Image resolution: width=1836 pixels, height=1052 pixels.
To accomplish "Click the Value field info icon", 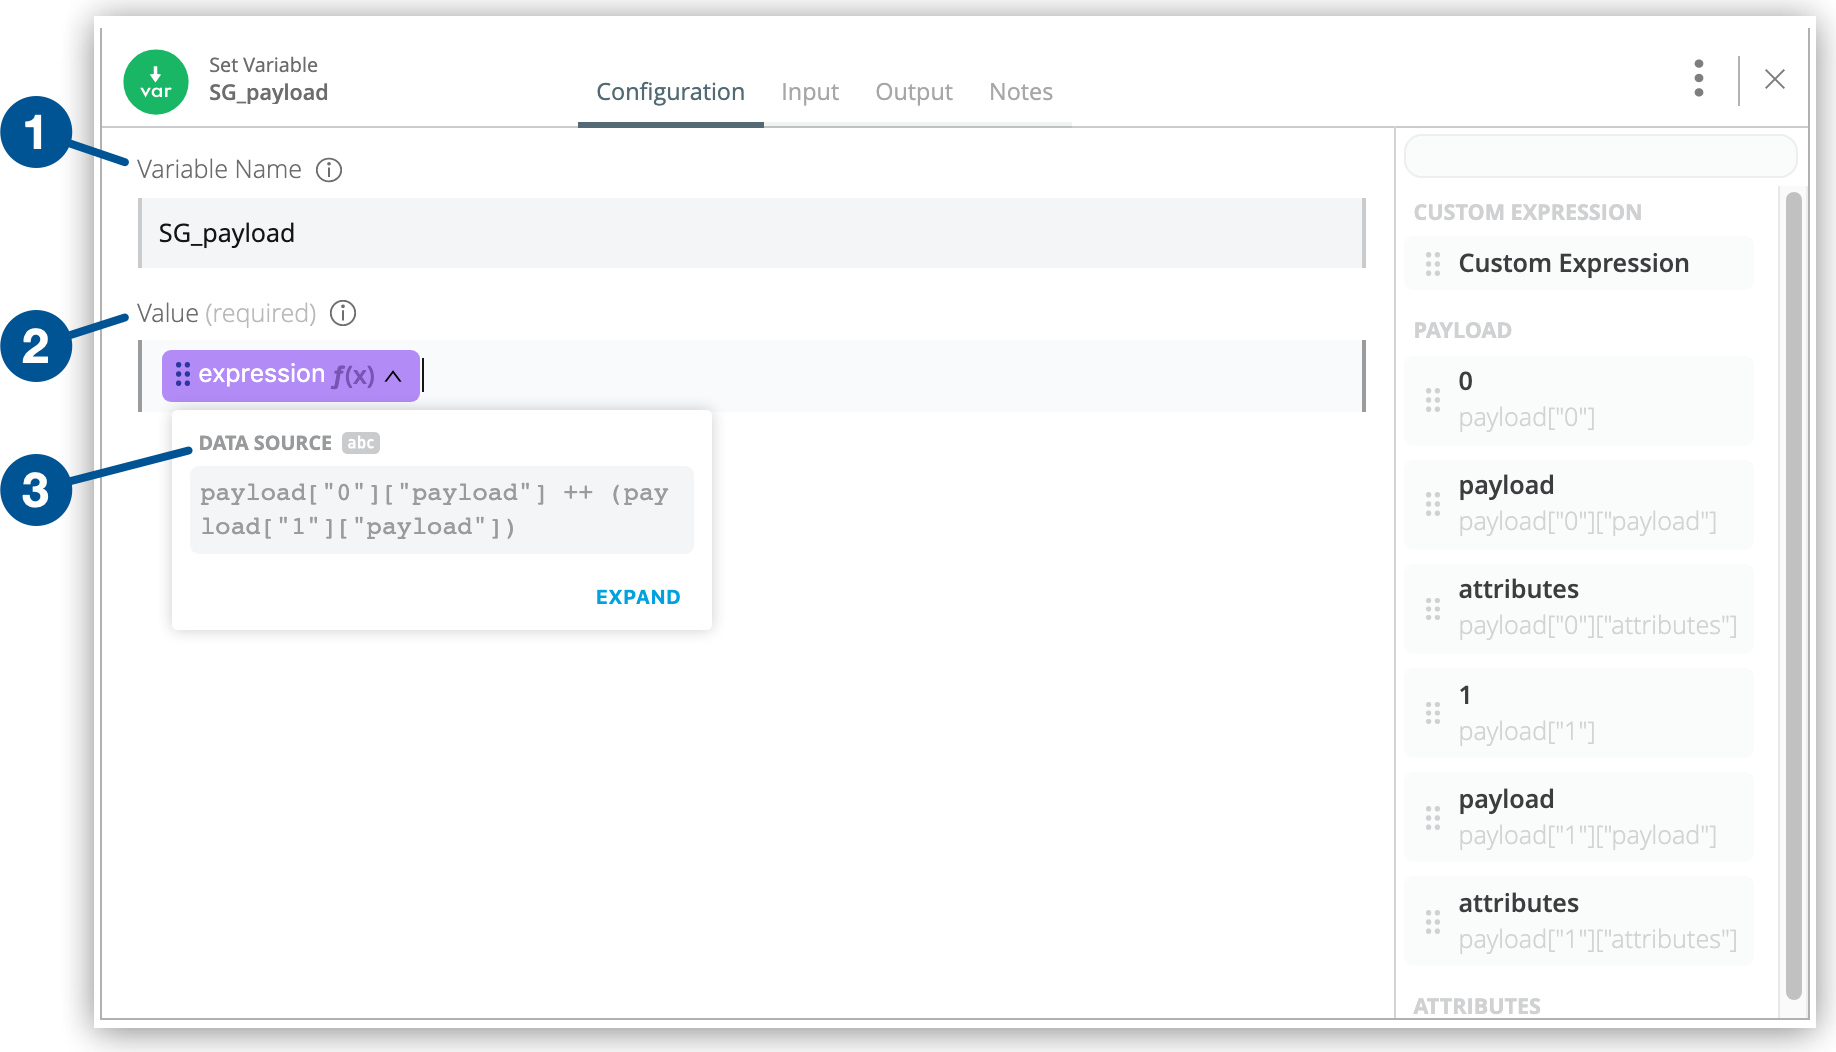I will point(343,314).
